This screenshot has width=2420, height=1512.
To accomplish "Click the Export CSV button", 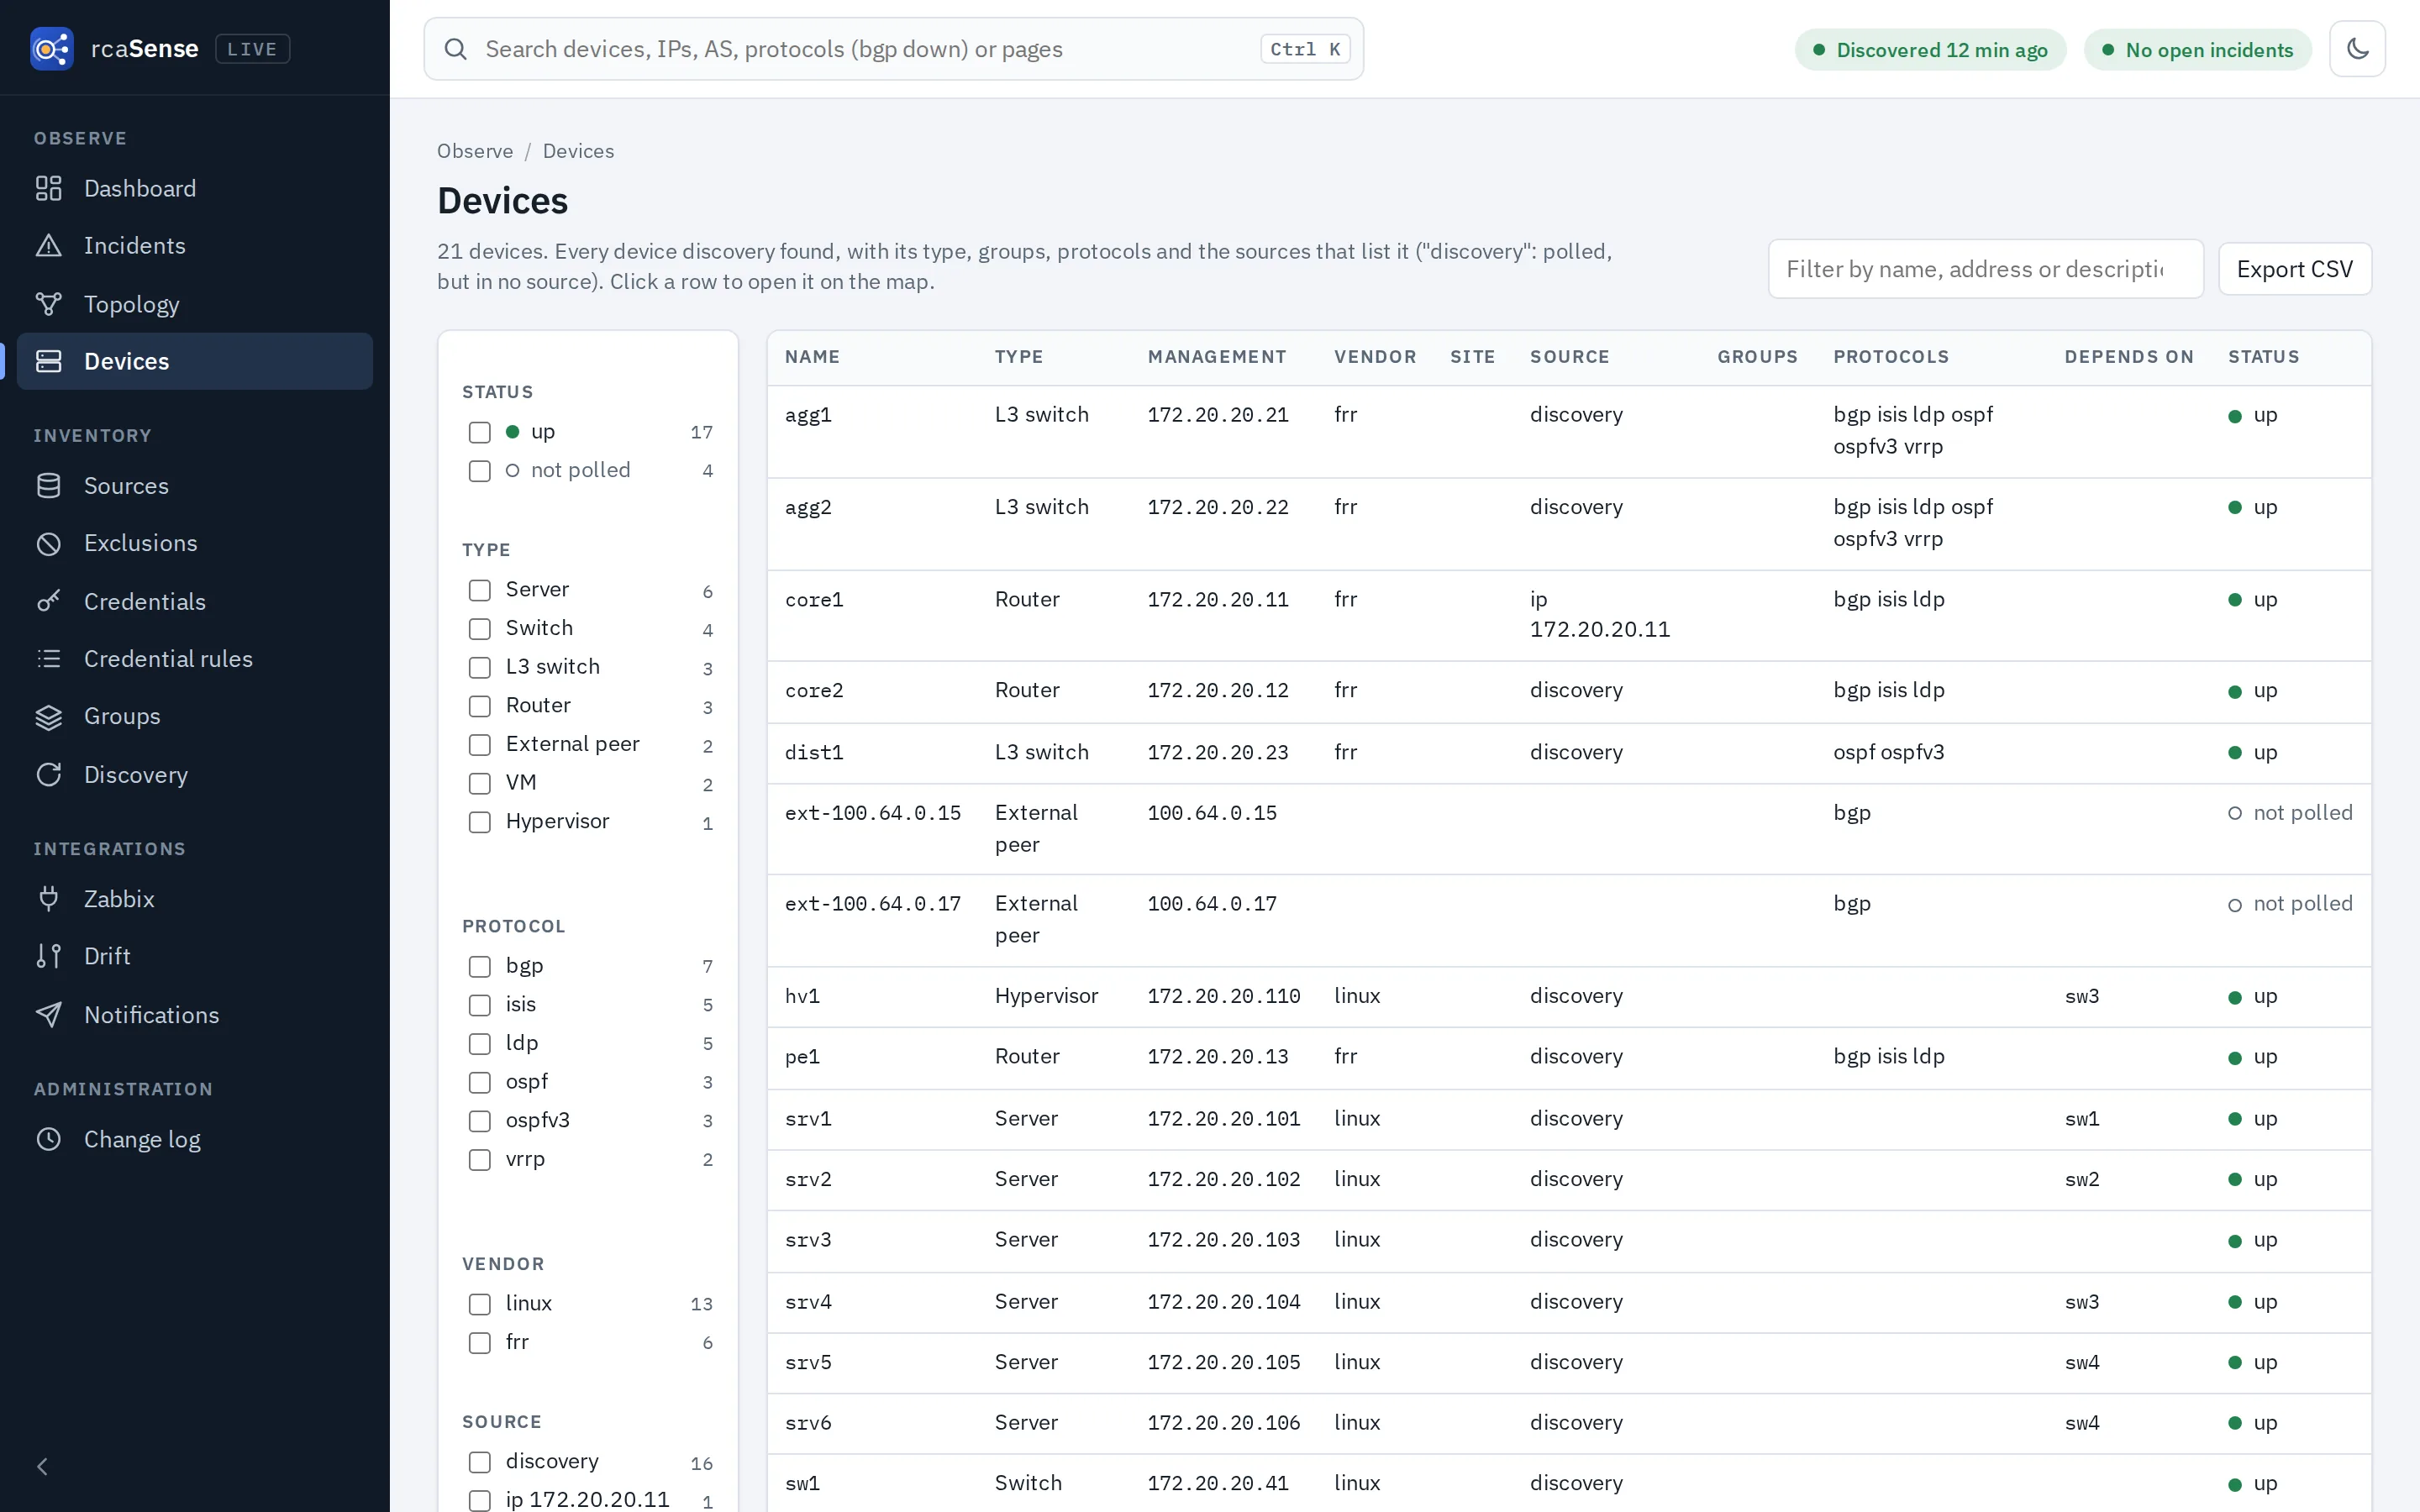I will (2294, 269).
